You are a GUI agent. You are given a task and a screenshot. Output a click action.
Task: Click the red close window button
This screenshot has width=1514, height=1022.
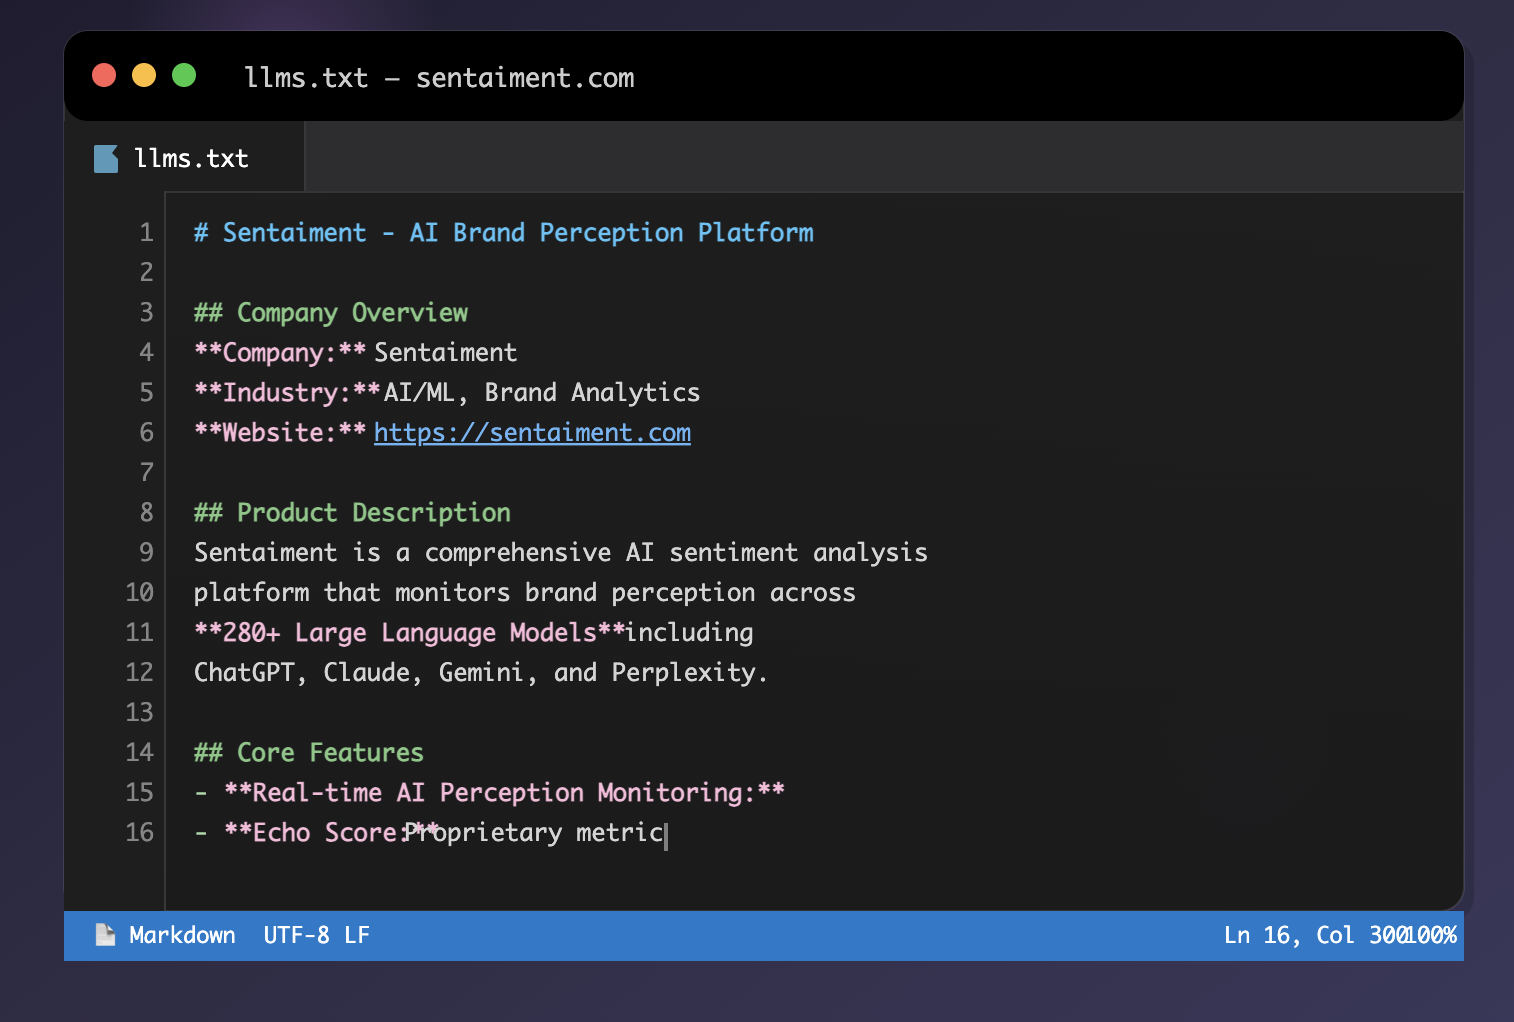pyautogui.click(x=104, y=75)
